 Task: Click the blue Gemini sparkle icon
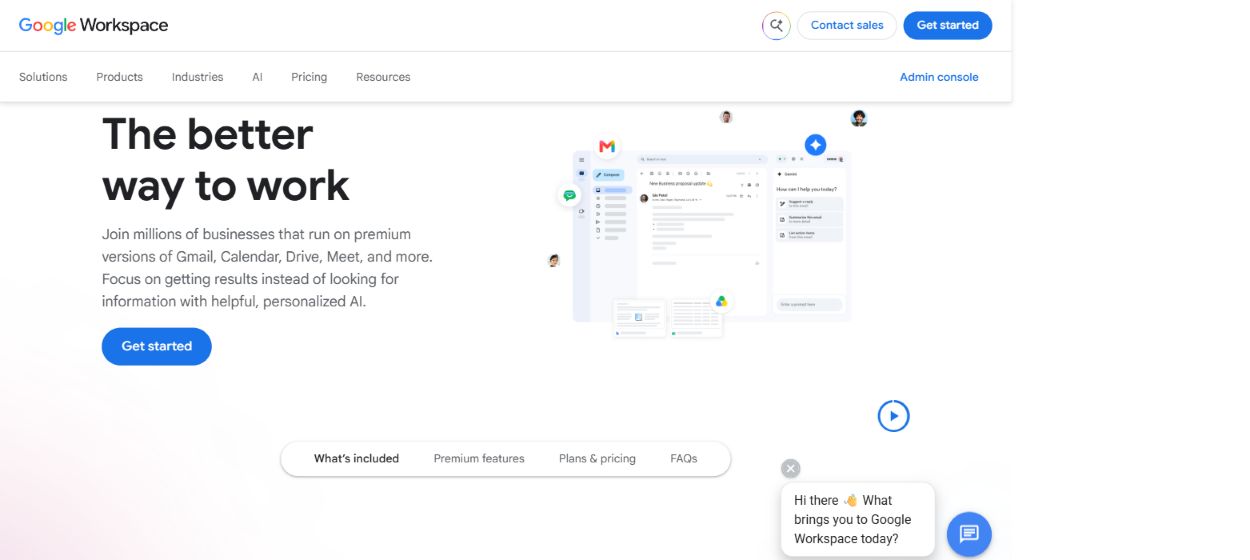815,145
